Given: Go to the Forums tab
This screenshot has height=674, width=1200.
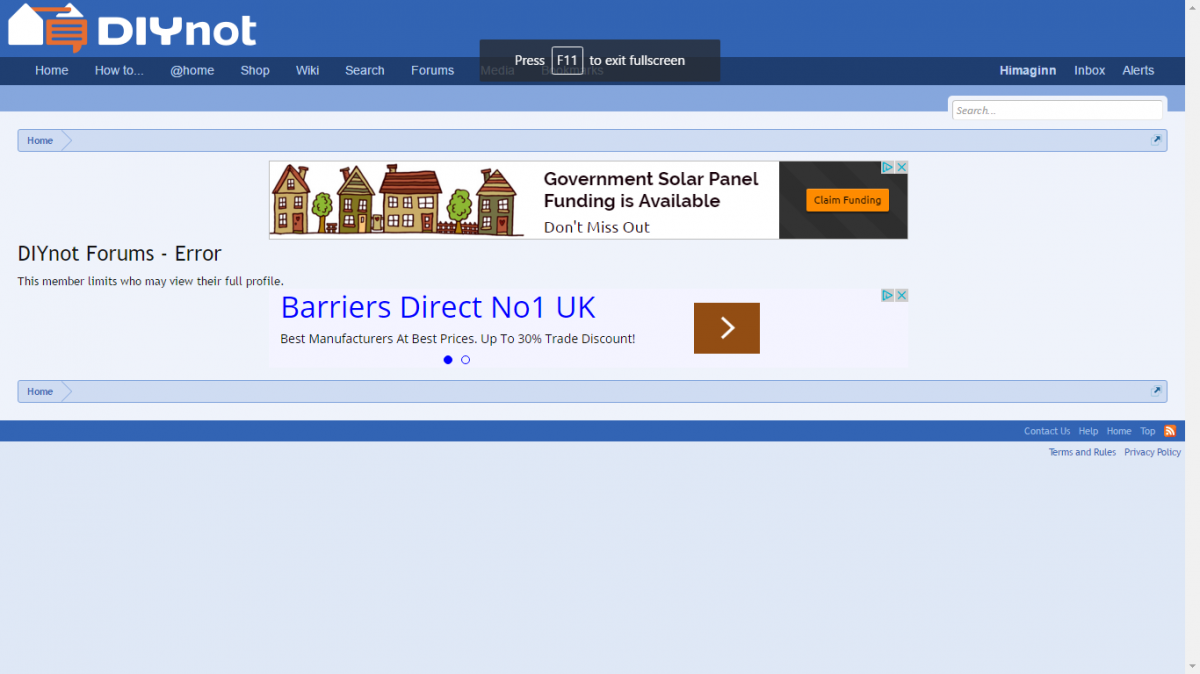Looking at the screenshot, I should coord(432,71).
